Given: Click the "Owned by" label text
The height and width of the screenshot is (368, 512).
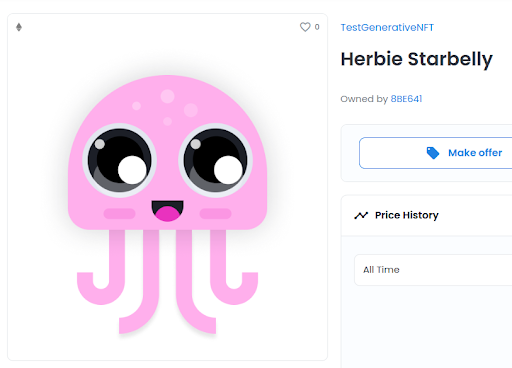Looking at the screenshot, I should 364,99.
